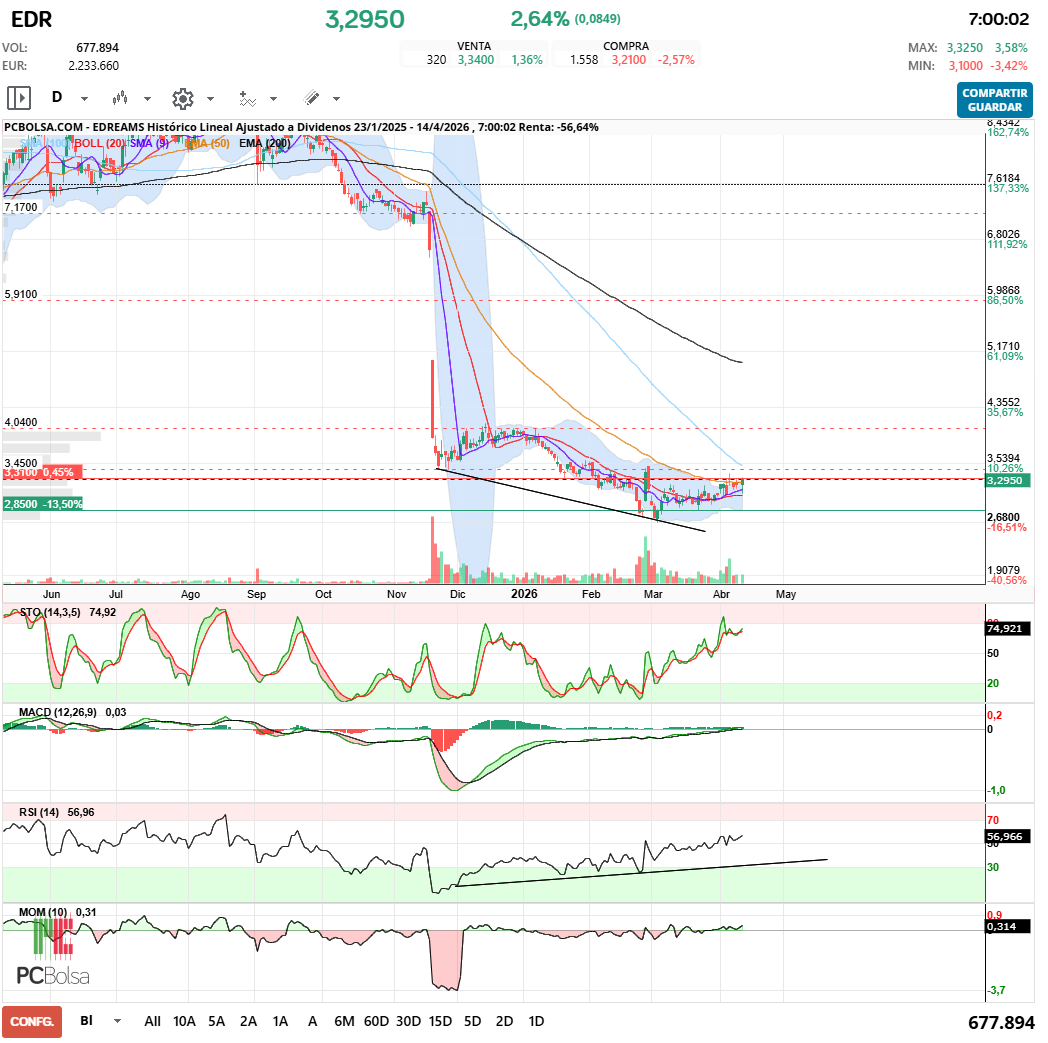The image size is (1048, 1043).
Task: Click the 3,2100 COMPRA bid price
Action: pos(629,60)
